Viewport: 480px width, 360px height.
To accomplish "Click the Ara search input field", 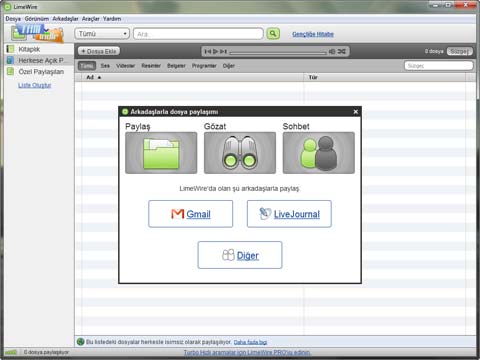I will [x=198, y=34].
